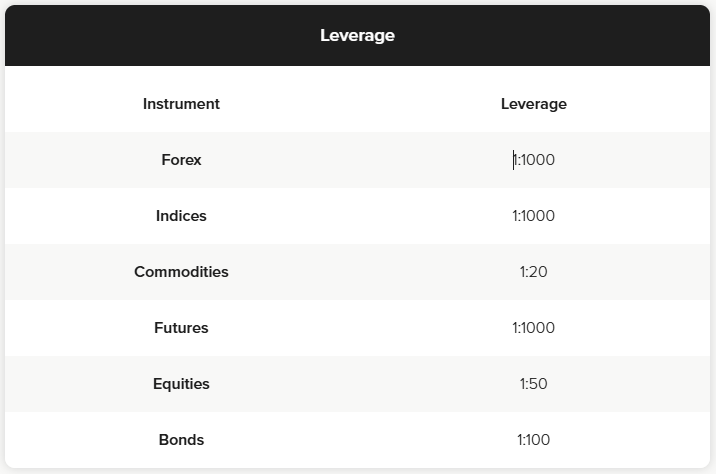Highlight the entire Commodities table row

coord(357,272)
